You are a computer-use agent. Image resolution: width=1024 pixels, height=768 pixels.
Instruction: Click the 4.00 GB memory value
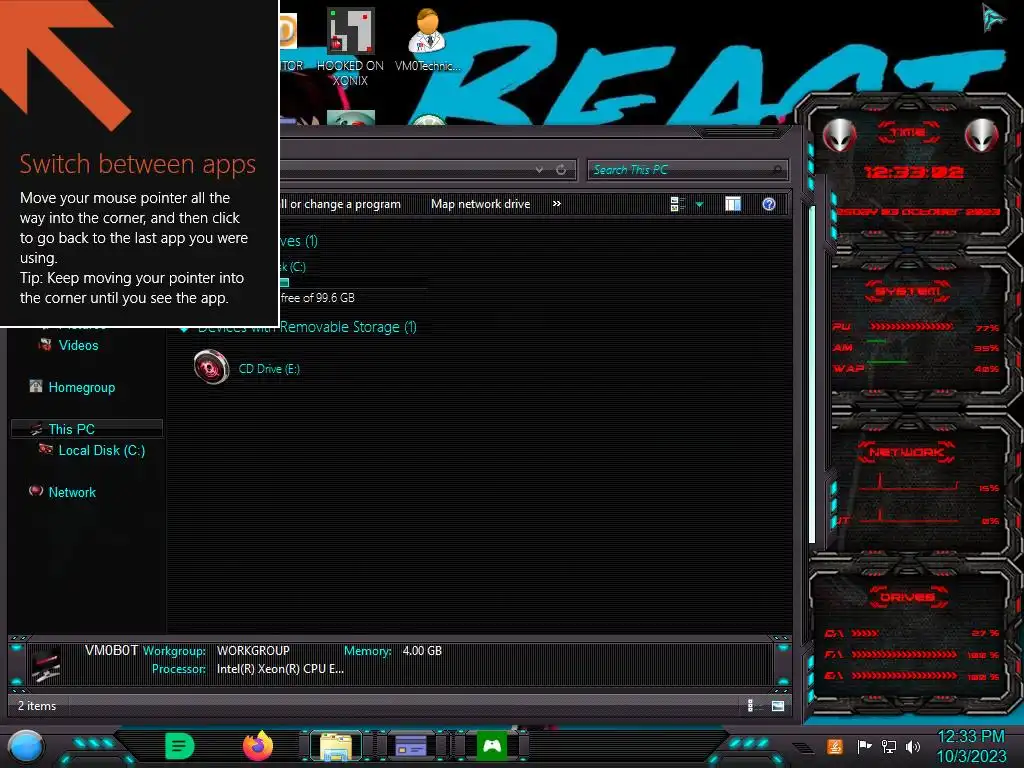pyautogui.click(x=422, y=651)
